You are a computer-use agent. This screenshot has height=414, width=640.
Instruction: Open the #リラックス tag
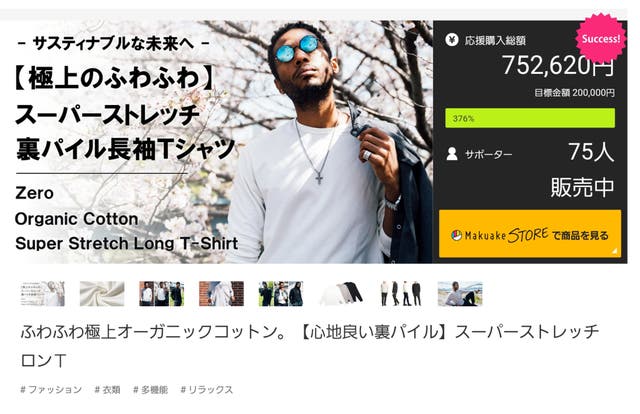pyautogui.click(x=207, y=390)
